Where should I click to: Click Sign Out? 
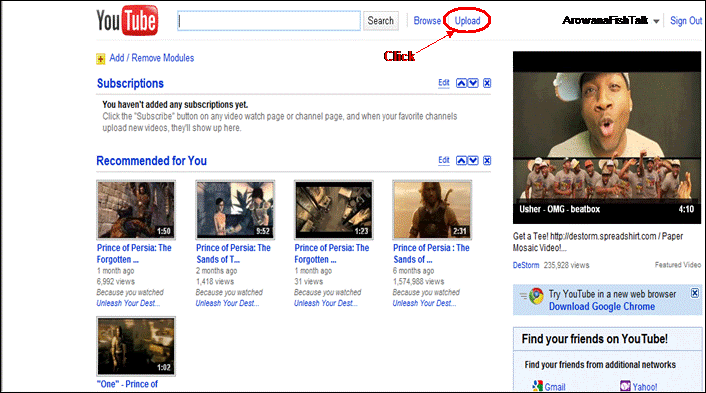[686, 21]
